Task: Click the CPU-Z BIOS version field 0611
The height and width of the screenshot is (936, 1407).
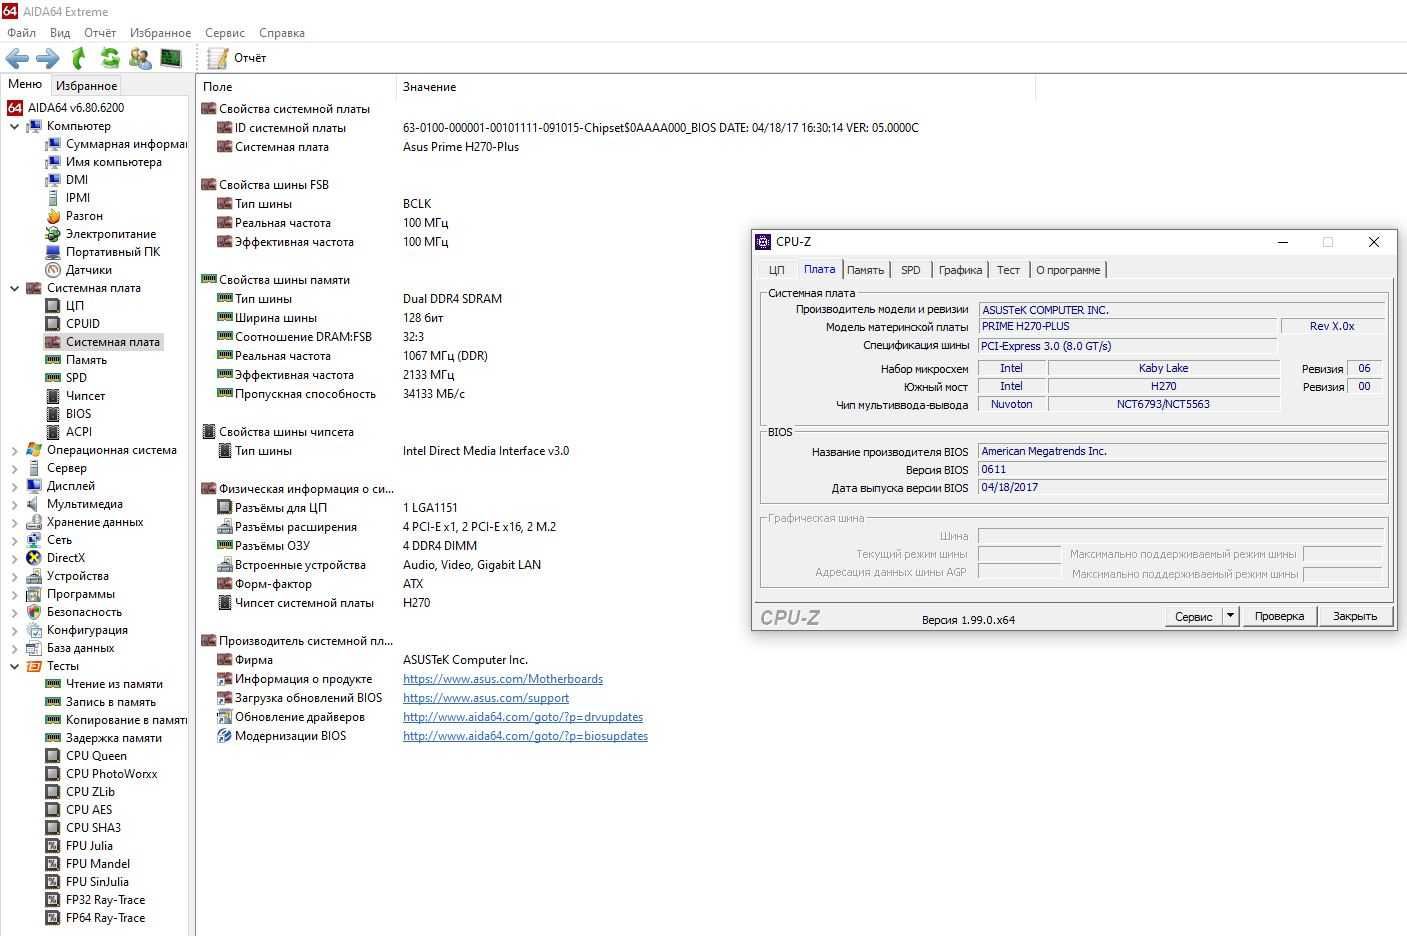Action: [1182, 469]
